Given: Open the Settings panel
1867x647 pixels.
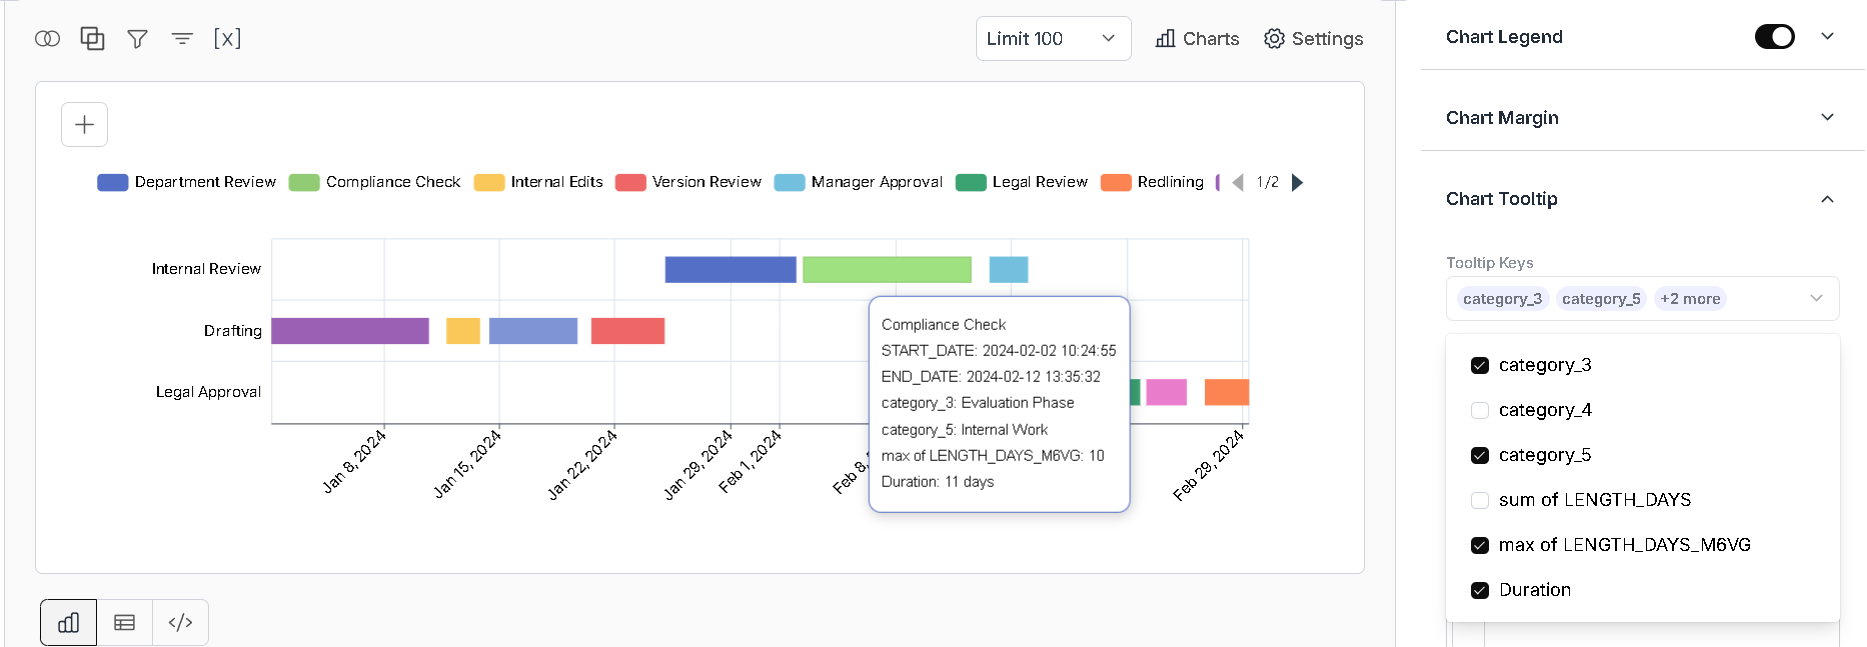Looking at the screenshot, I should tap(1313, 39).
